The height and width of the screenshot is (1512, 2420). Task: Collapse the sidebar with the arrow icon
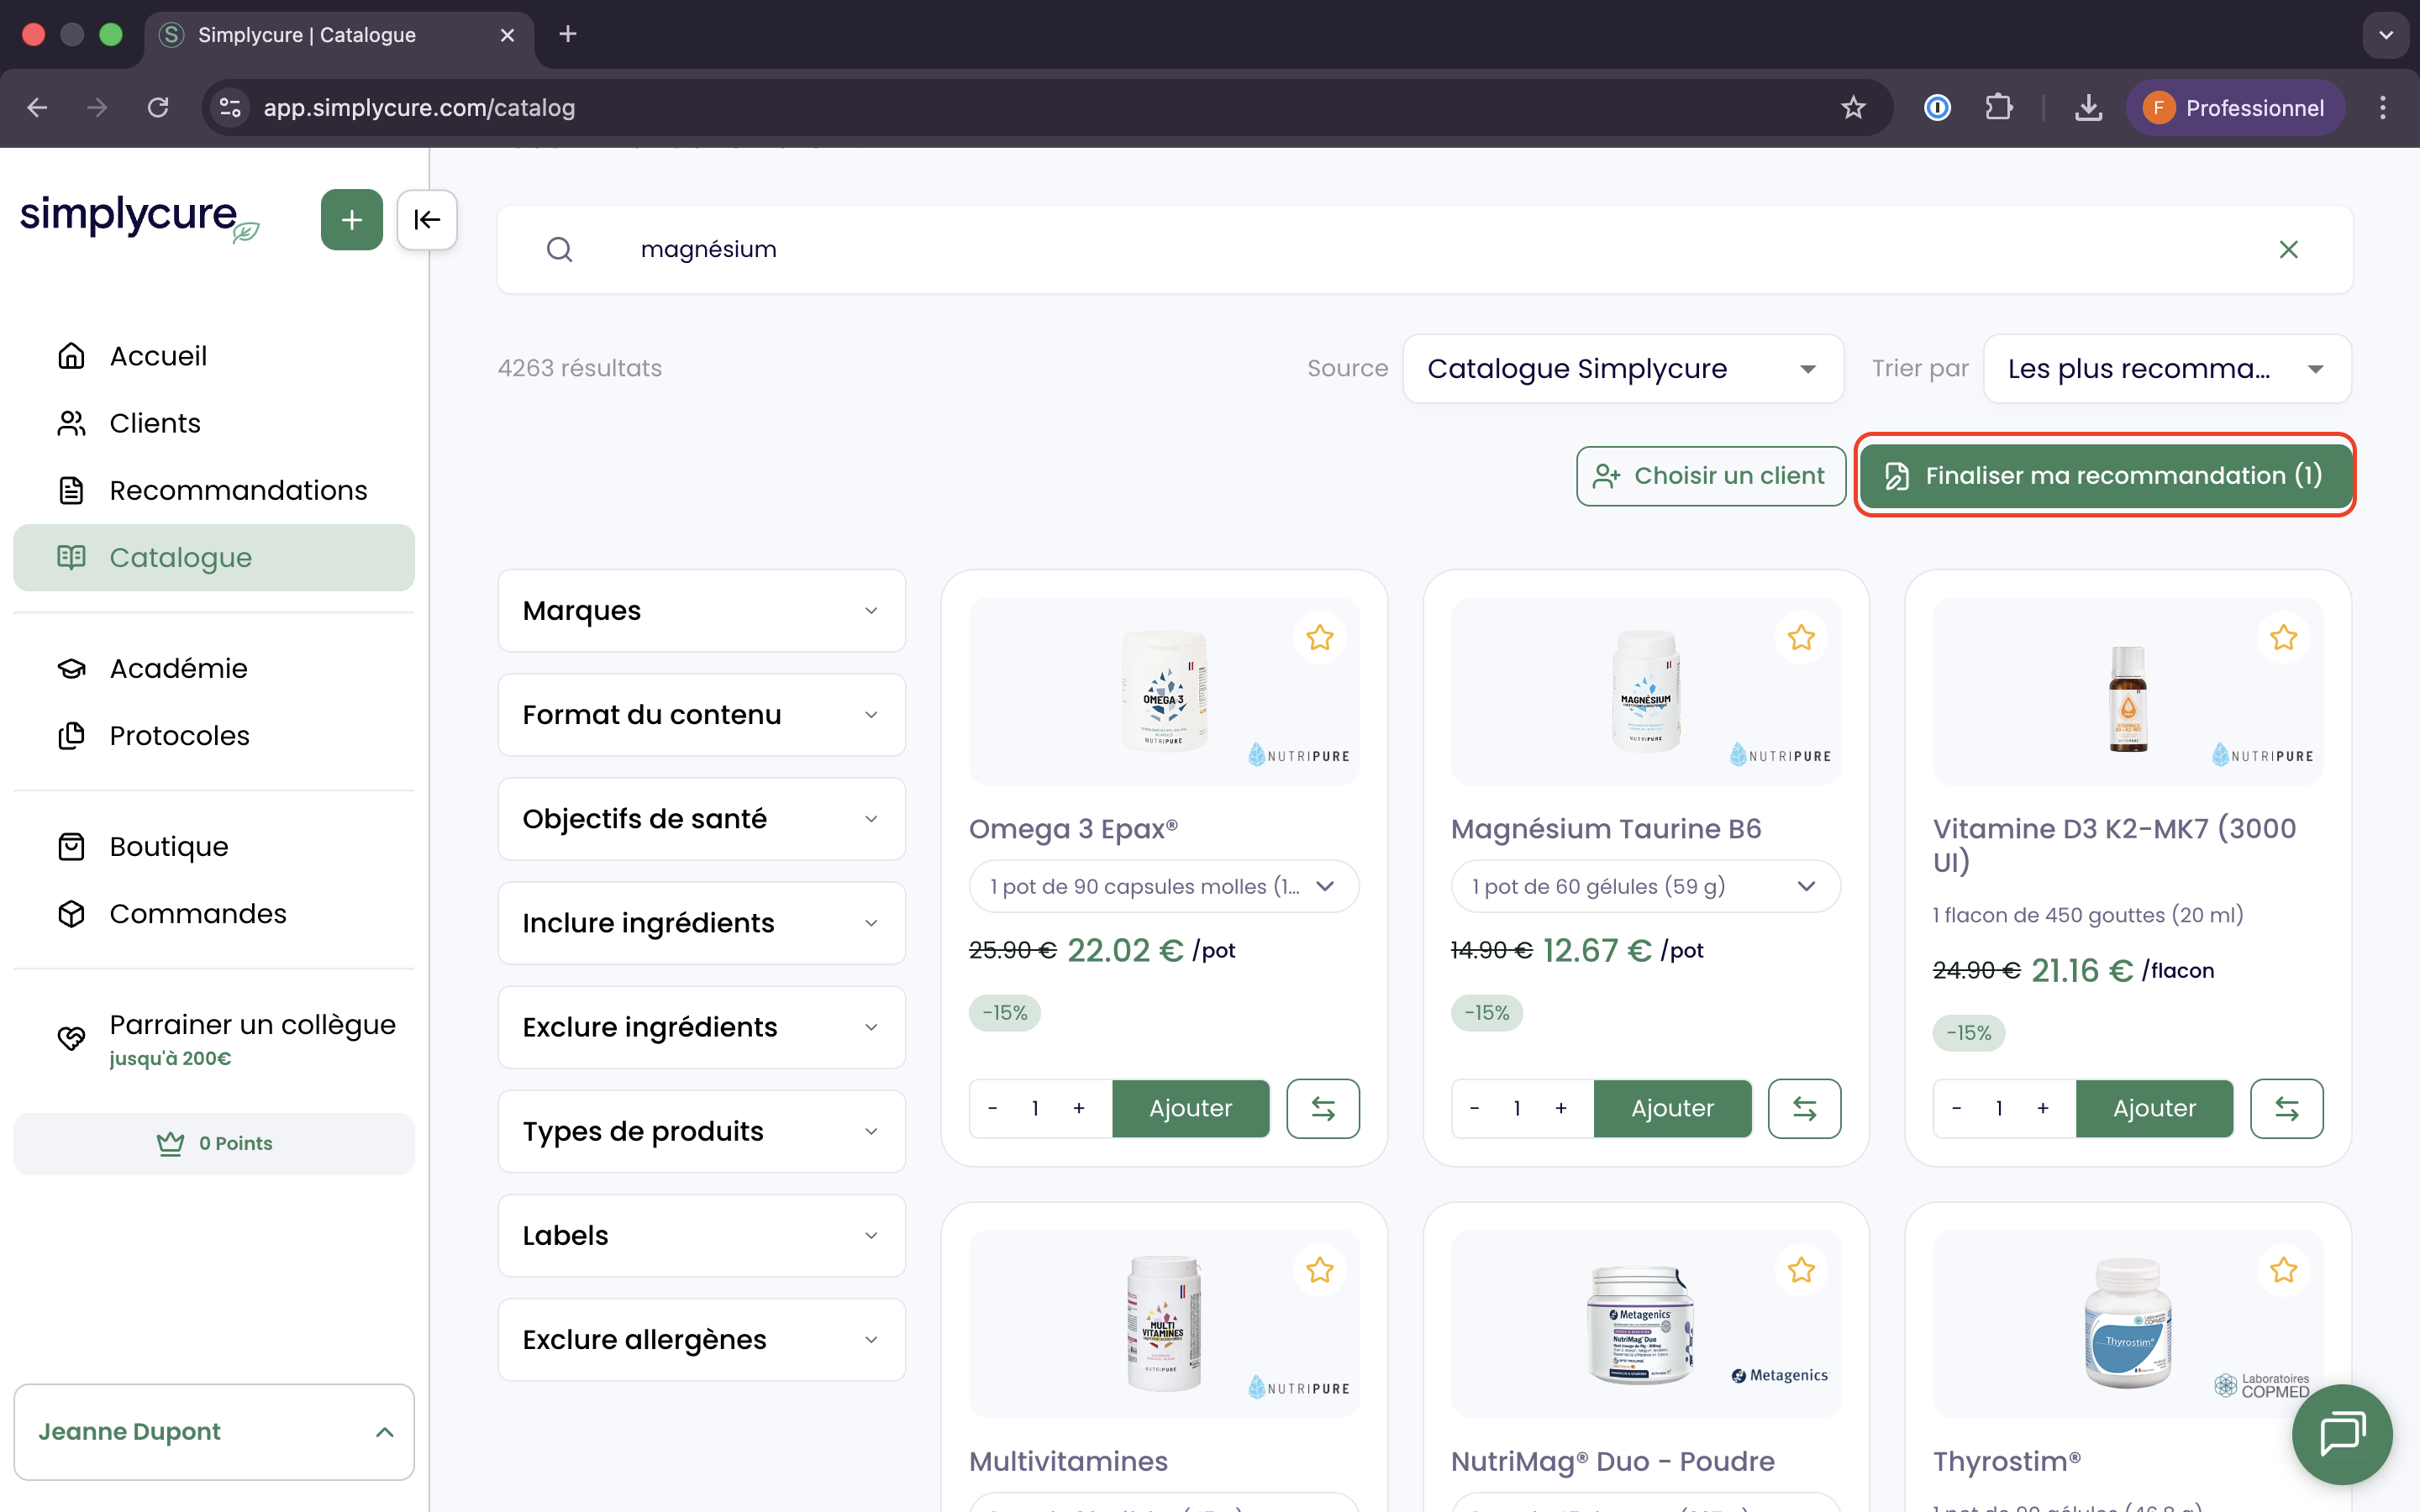coord(427,219)
